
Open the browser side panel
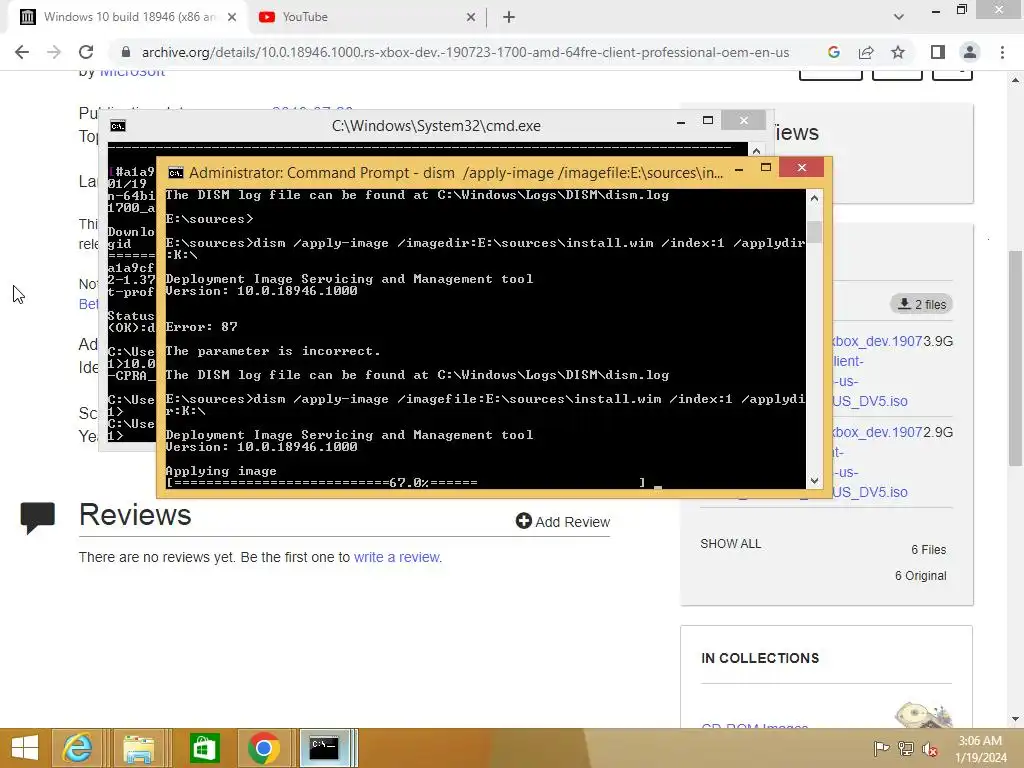(938, 52)
